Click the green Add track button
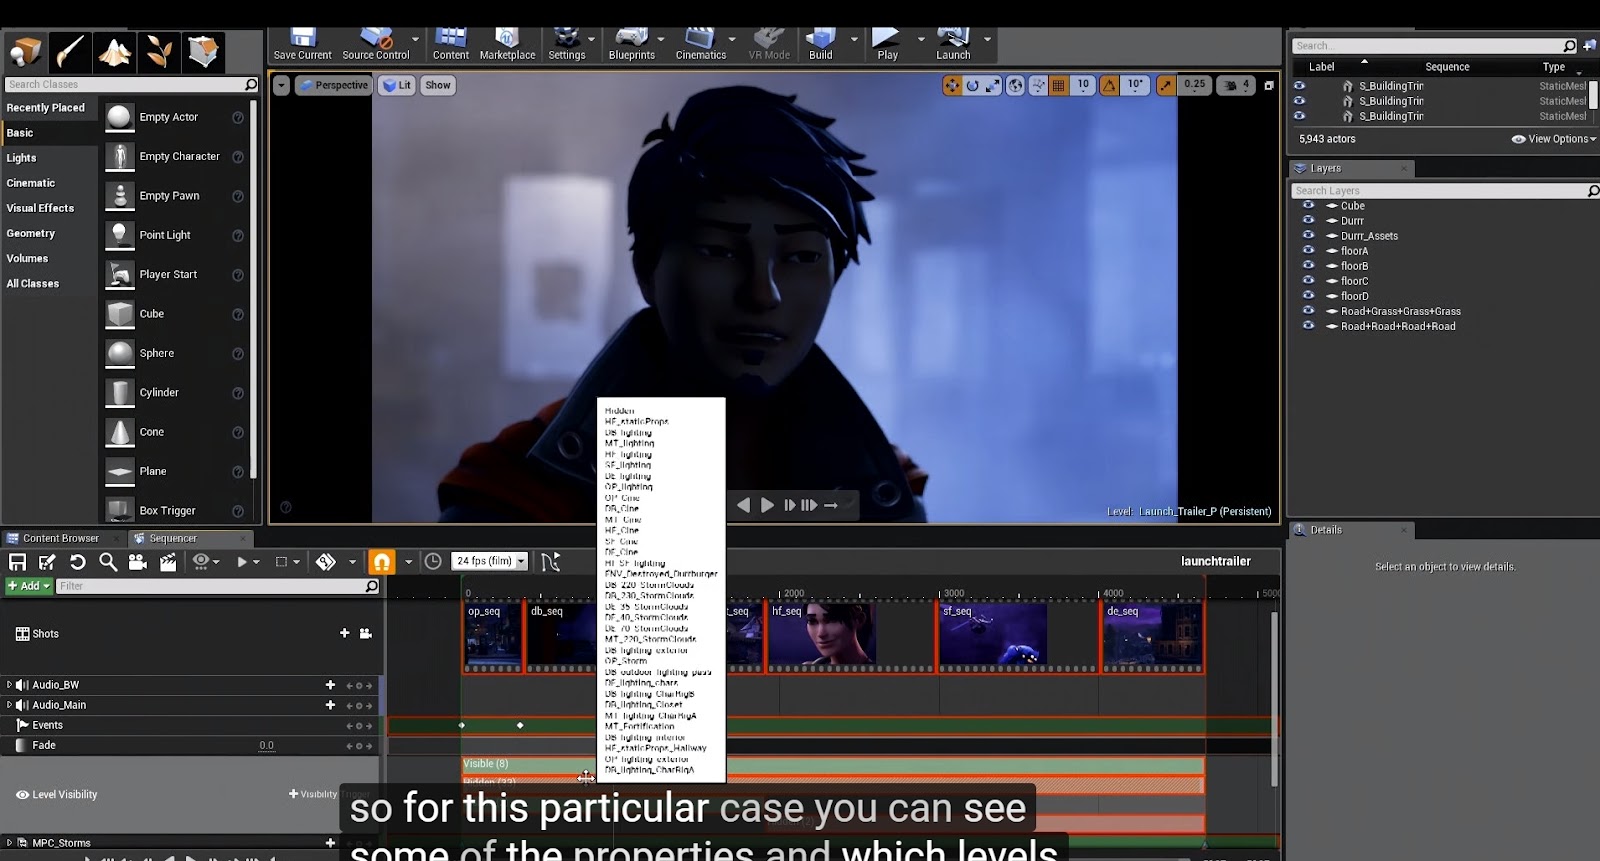1600x861 pixels. [x=28, y=586]
